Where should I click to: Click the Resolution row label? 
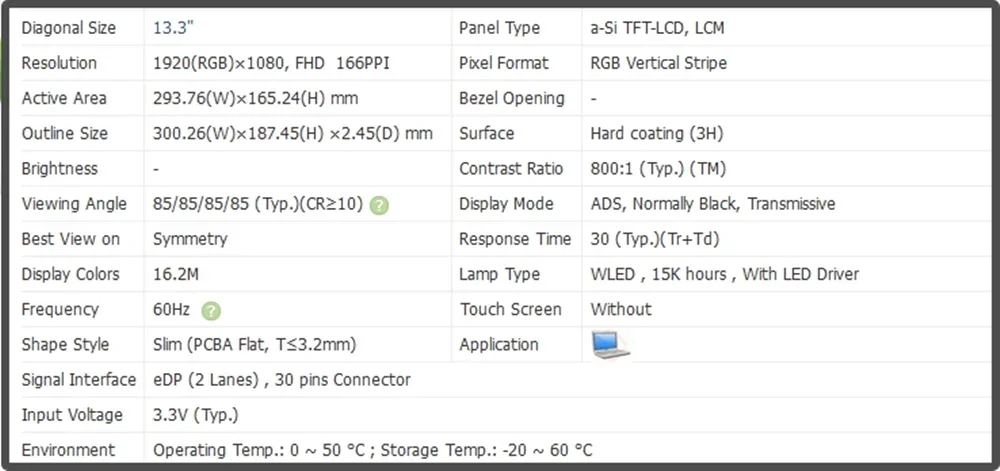[59, 63]
